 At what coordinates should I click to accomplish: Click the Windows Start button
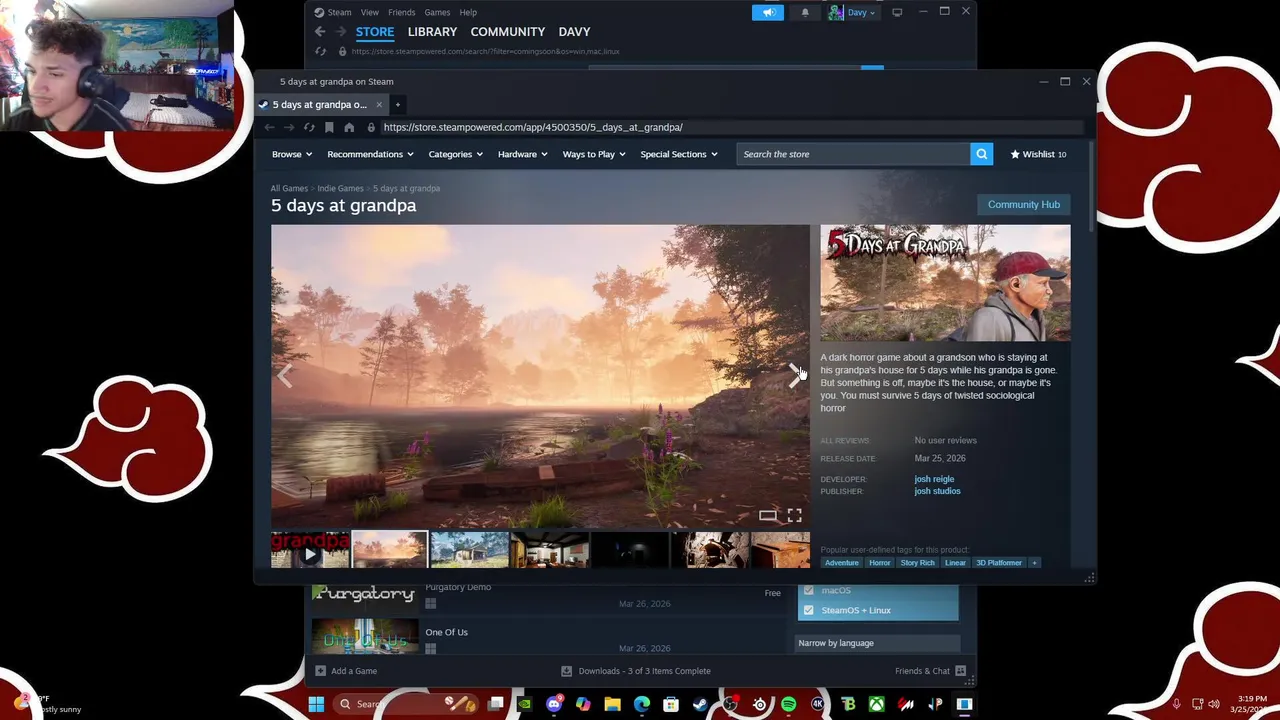coord(316,704)
